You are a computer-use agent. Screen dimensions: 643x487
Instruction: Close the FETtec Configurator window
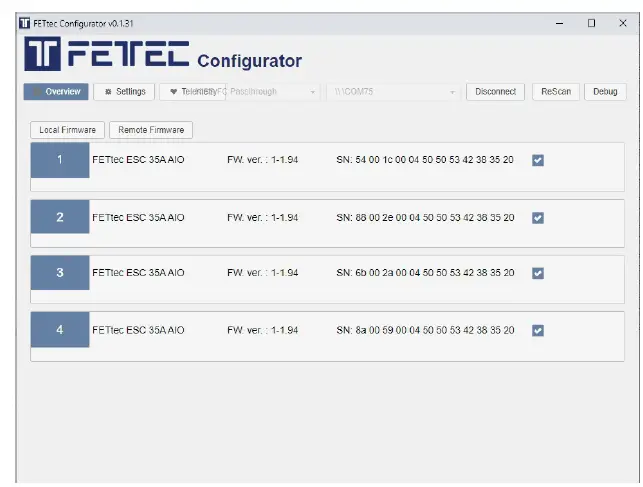pyautogui.click(x=622, y=23)
